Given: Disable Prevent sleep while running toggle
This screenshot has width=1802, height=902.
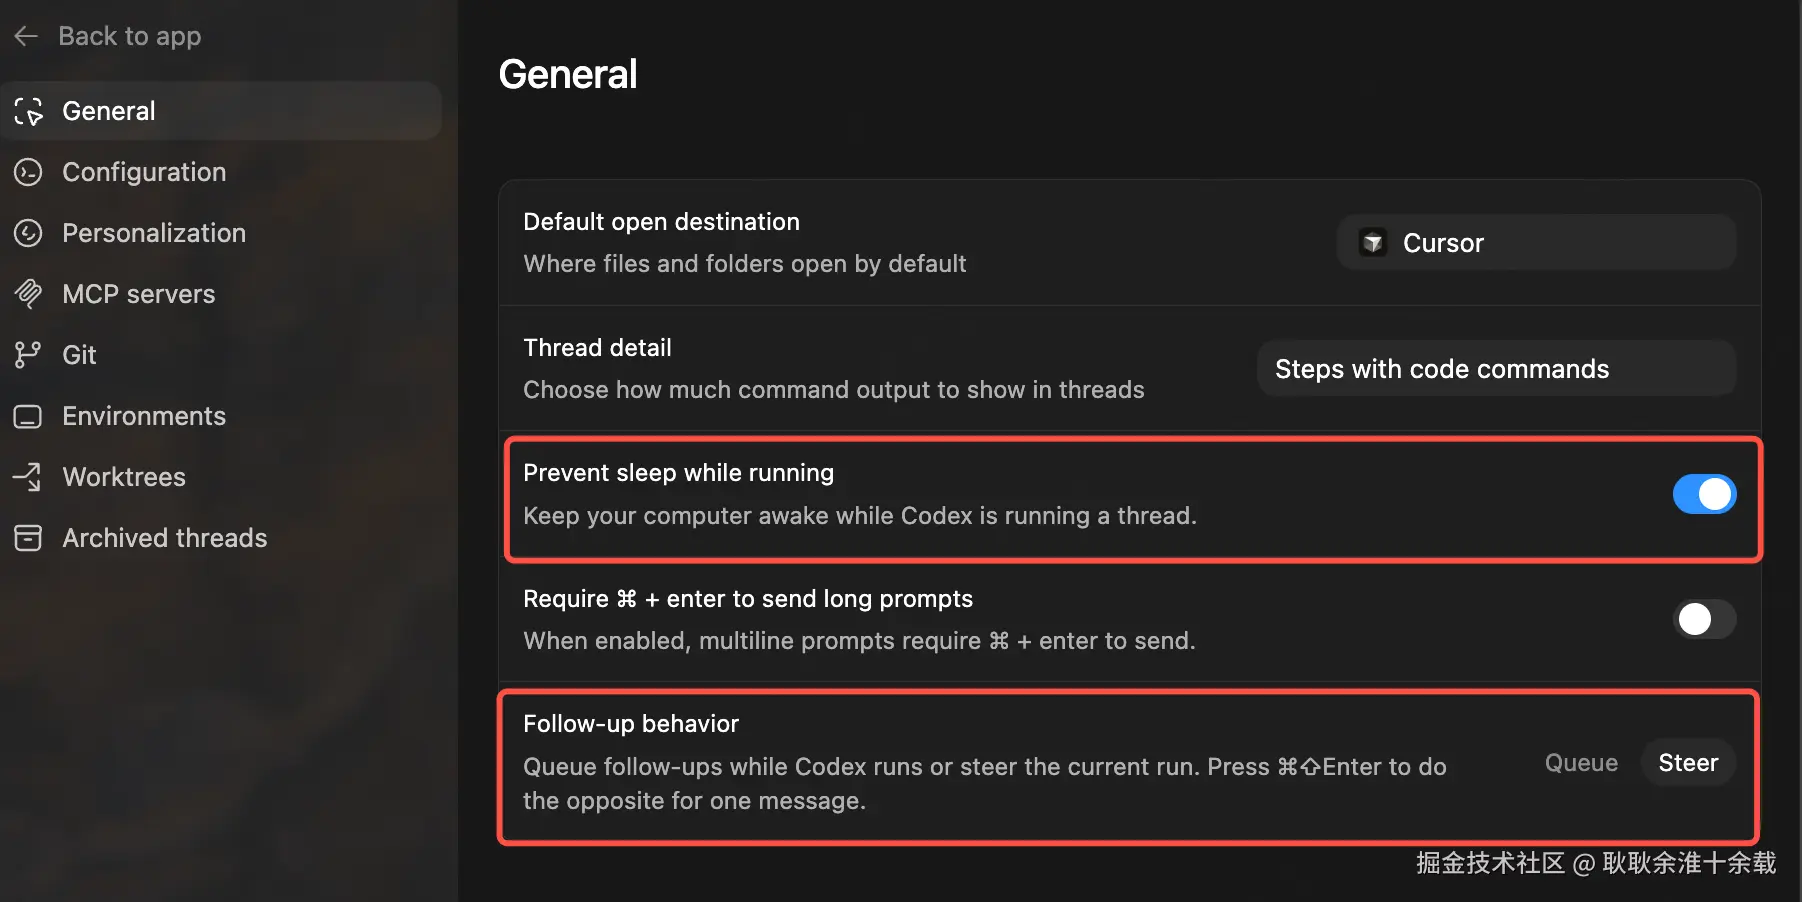Looking at the screenshot, I should pyautogui.click(x=1703, y=494).
